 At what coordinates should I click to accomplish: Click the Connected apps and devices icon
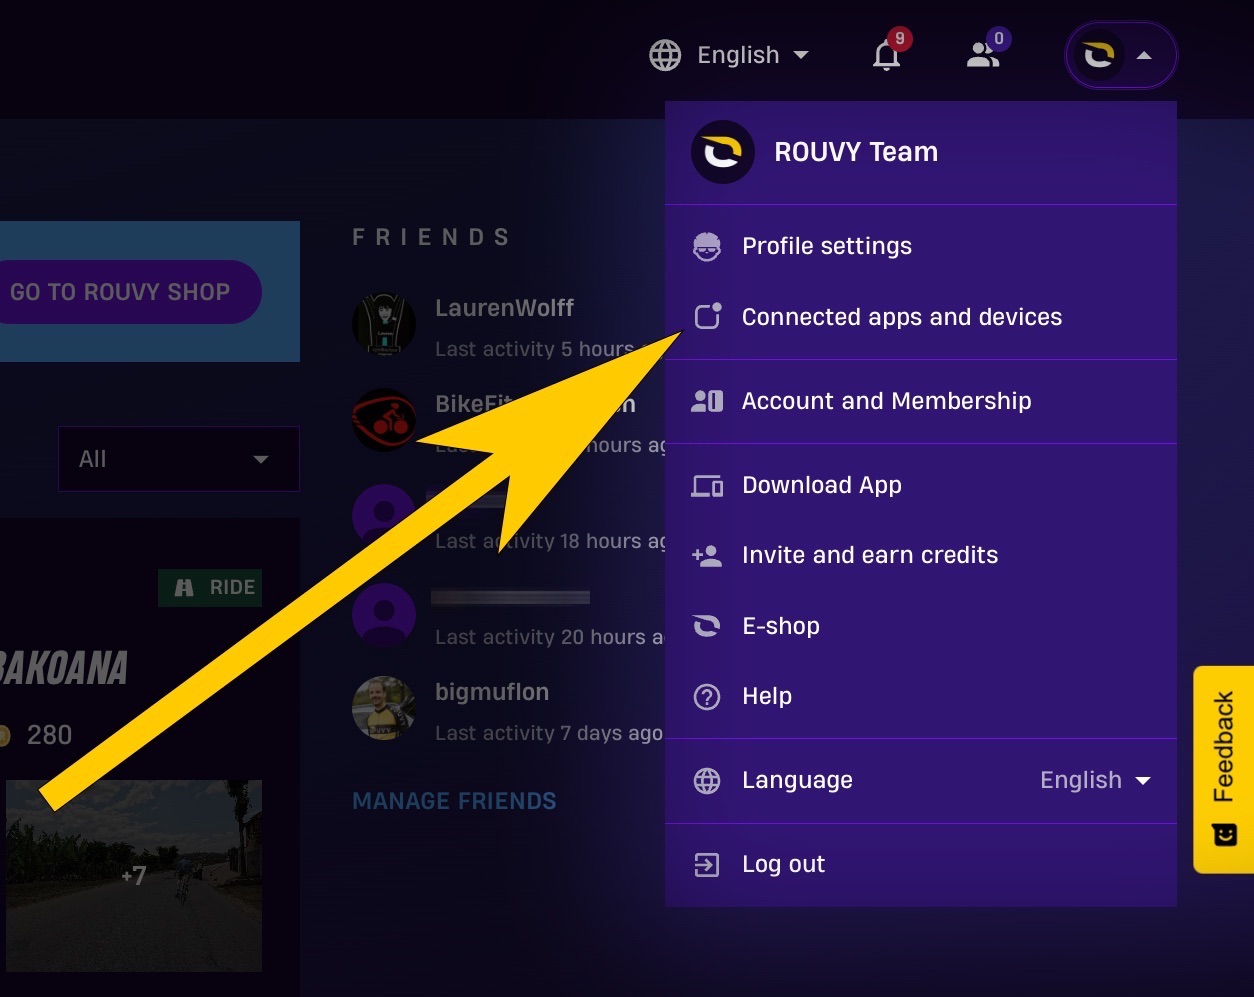(x=707, y=317)
